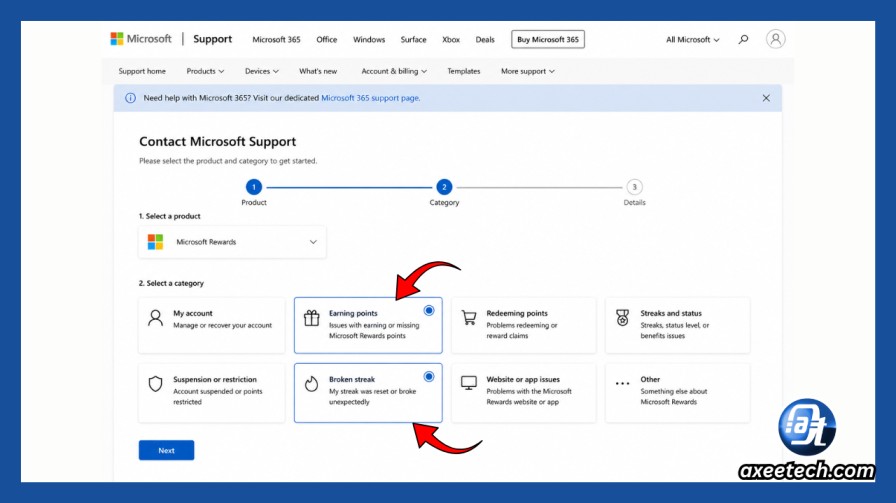Click step 2 Category in progress tracker
This screenshot has width=896, height=503.
pyautogui.click(x=444, y=187)
